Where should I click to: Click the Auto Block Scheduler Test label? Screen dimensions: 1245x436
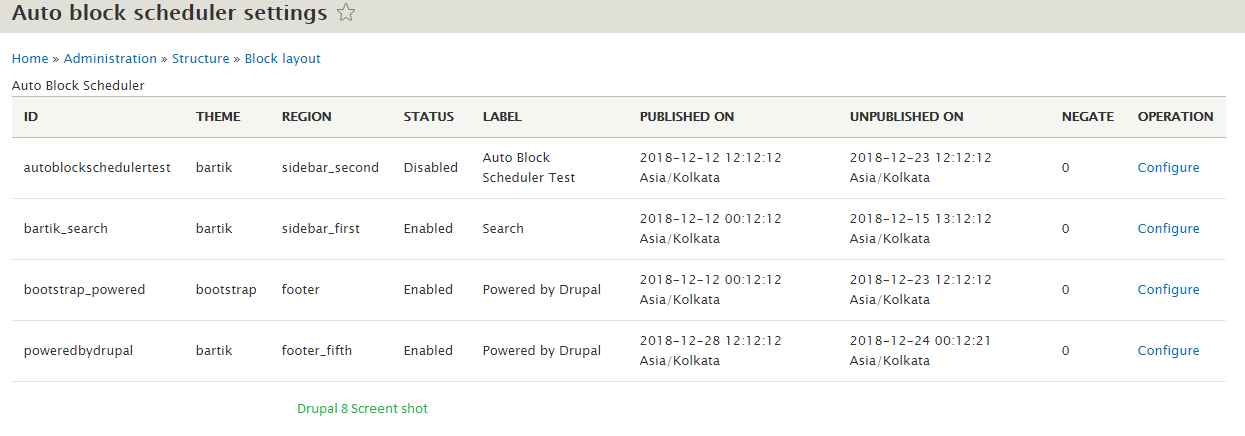(530, 168)
